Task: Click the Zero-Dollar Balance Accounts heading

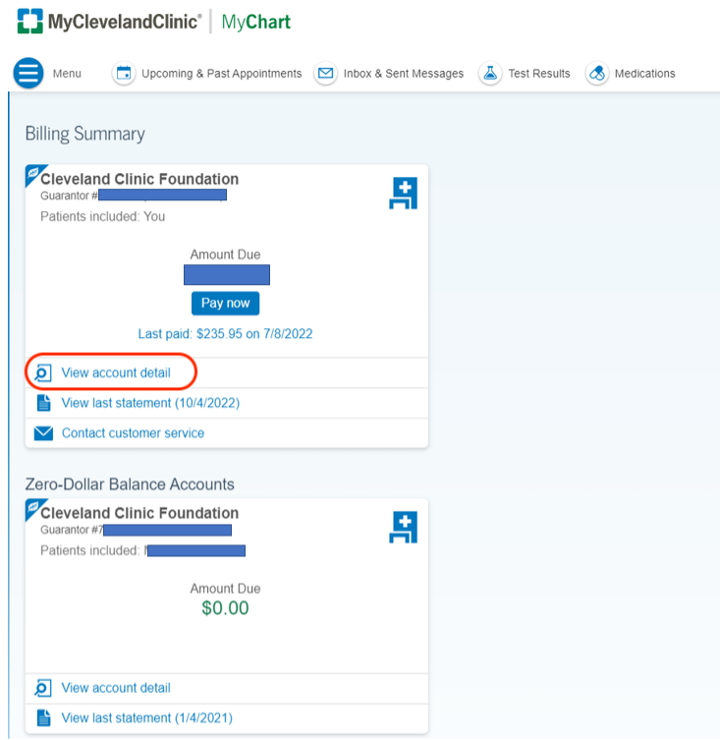Action: pyautogui.click(x=130, y=484)
